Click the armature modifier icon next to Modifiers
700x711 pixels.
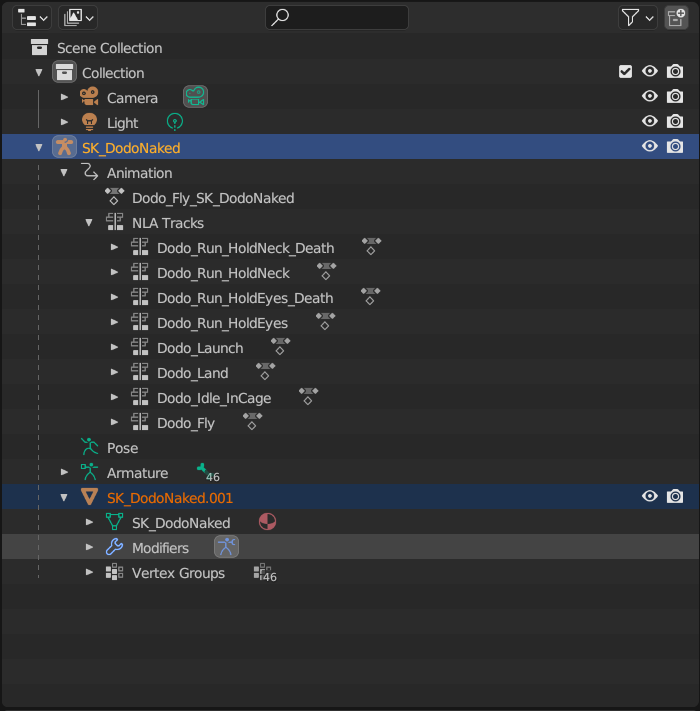(226, 547)
